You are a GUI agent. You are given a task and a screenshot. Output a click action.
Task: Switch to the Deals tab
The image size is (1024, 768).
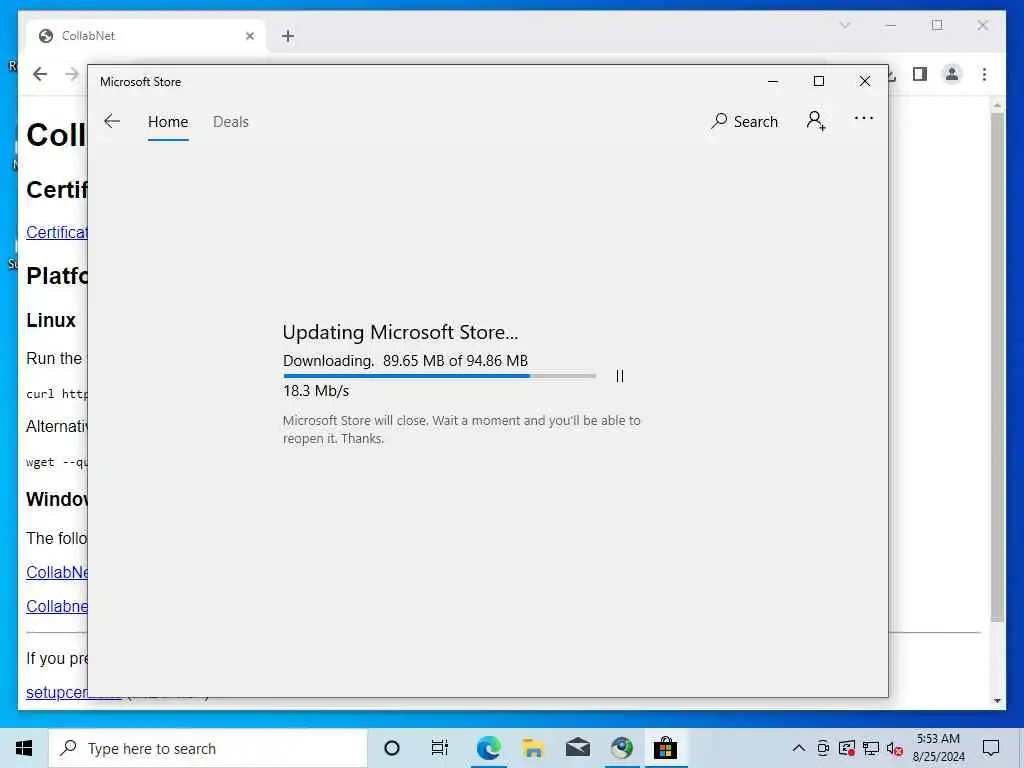[231, 122]
